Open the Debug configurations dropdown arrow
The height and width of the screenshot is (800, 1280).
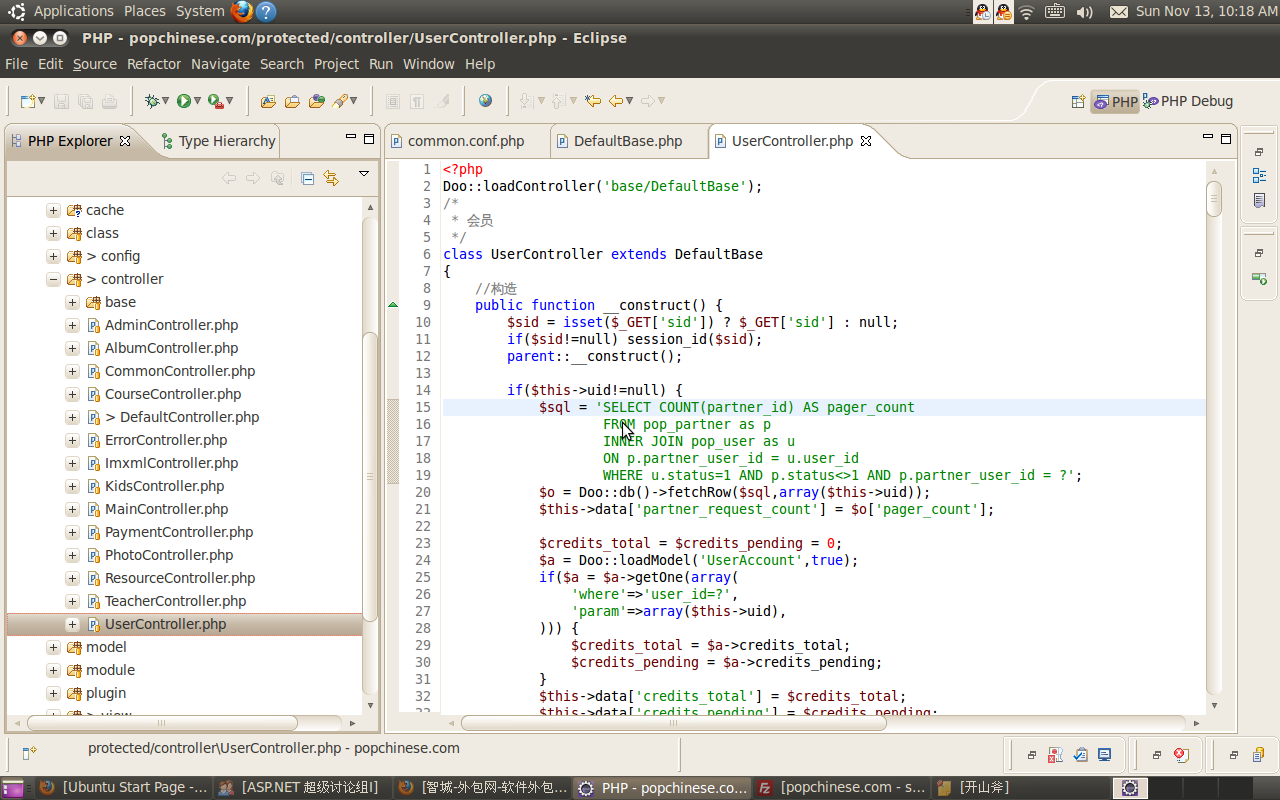(165, 101)
